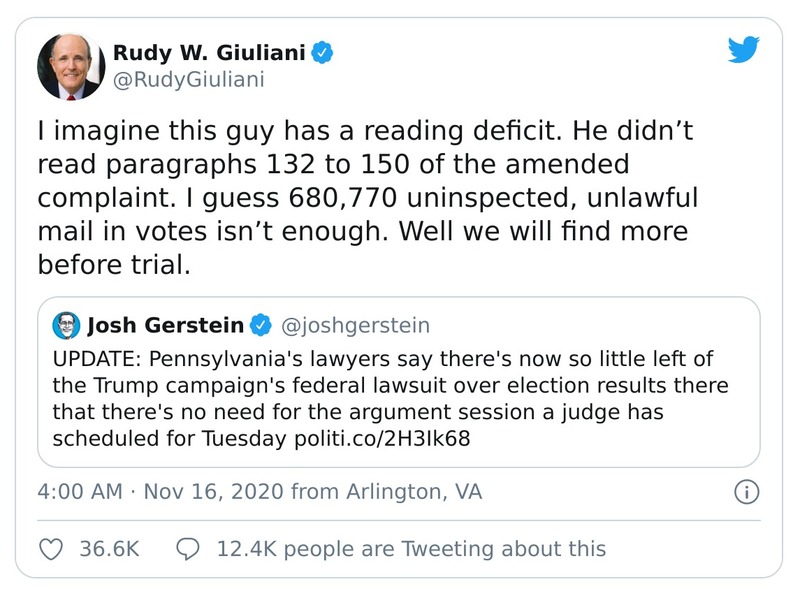Like the tweet with heart icon

[50, 548]
